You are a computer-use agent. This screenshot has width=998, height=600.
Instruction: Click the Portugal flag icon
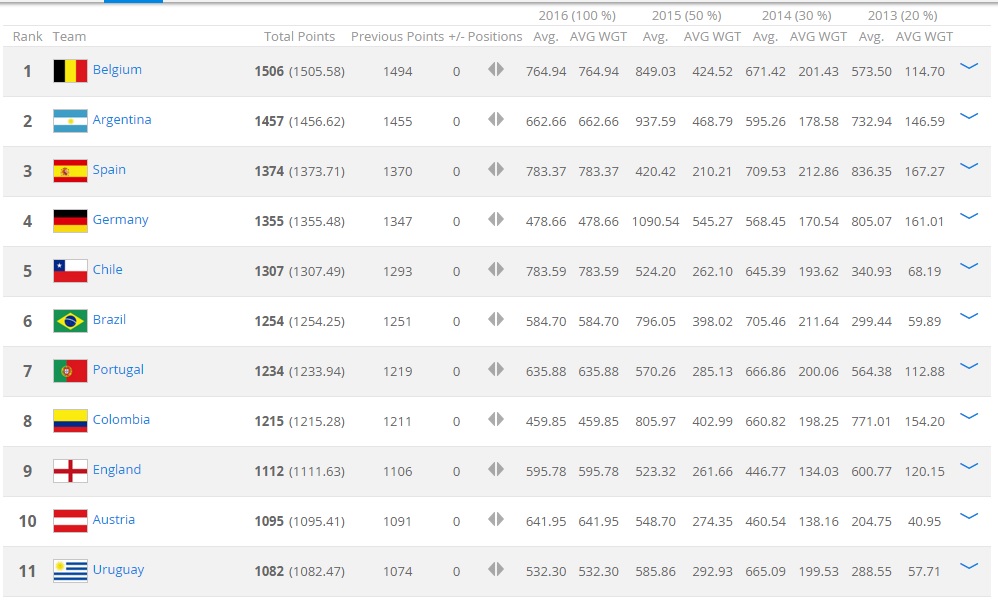click(x=70, y=371)
